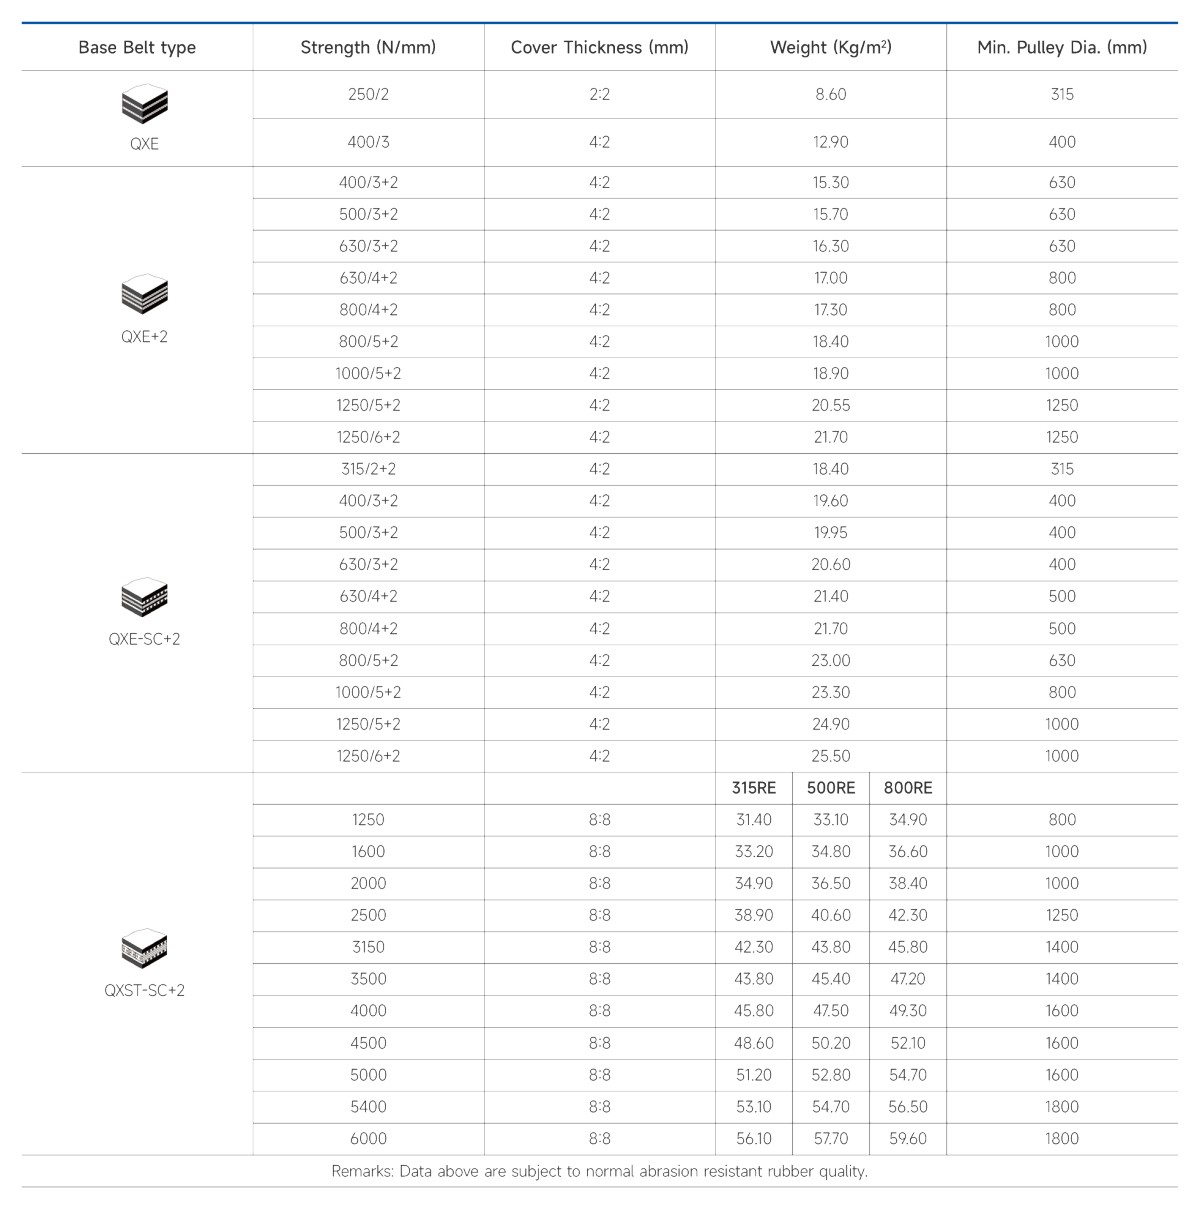Select the 2:2 cover thickness cell
Image resolution: width=1200 pixels, height=1209 pixels.
point(599,94)
